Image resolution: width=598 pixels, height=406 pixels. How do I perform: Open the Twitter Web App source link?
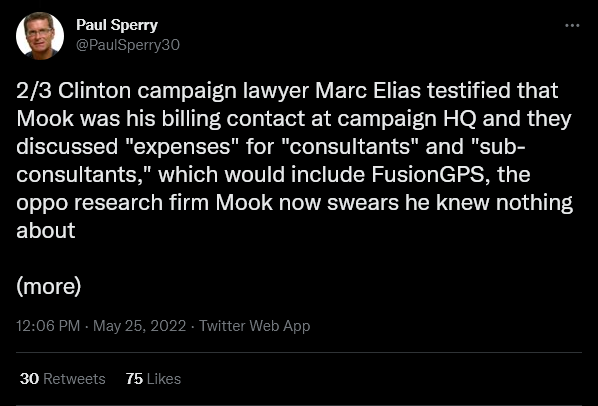coord(255,326)
